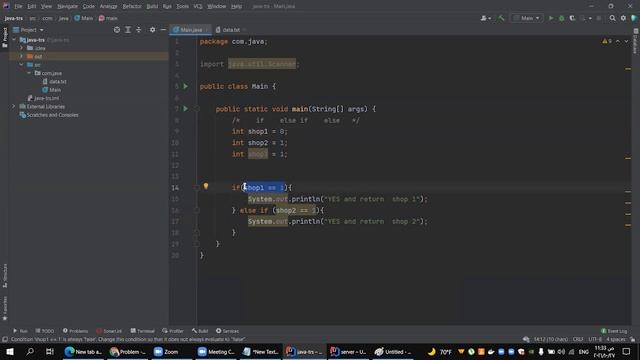
Task: Click run gutter arrow beside main method
Action: [186, 109]
